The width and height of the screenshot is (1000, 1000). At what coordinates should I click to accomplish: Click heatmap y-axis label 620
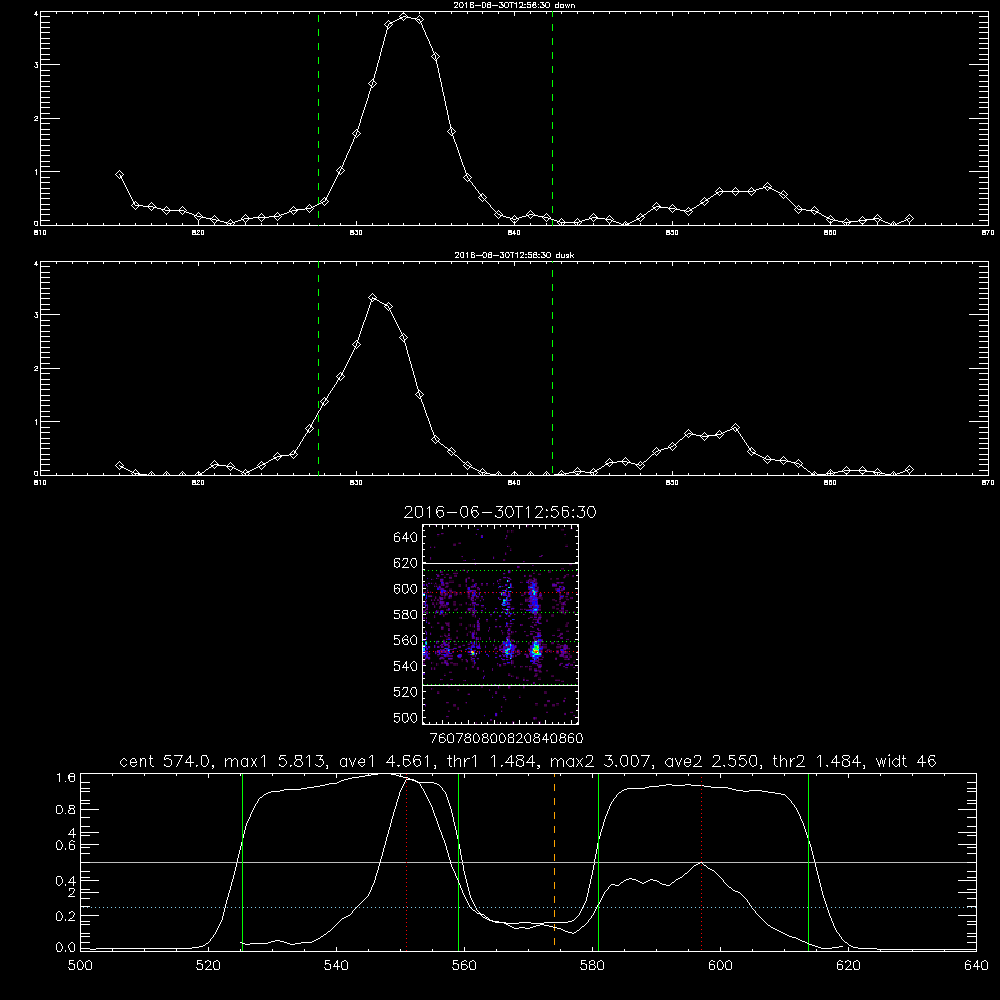click(406, 563)
